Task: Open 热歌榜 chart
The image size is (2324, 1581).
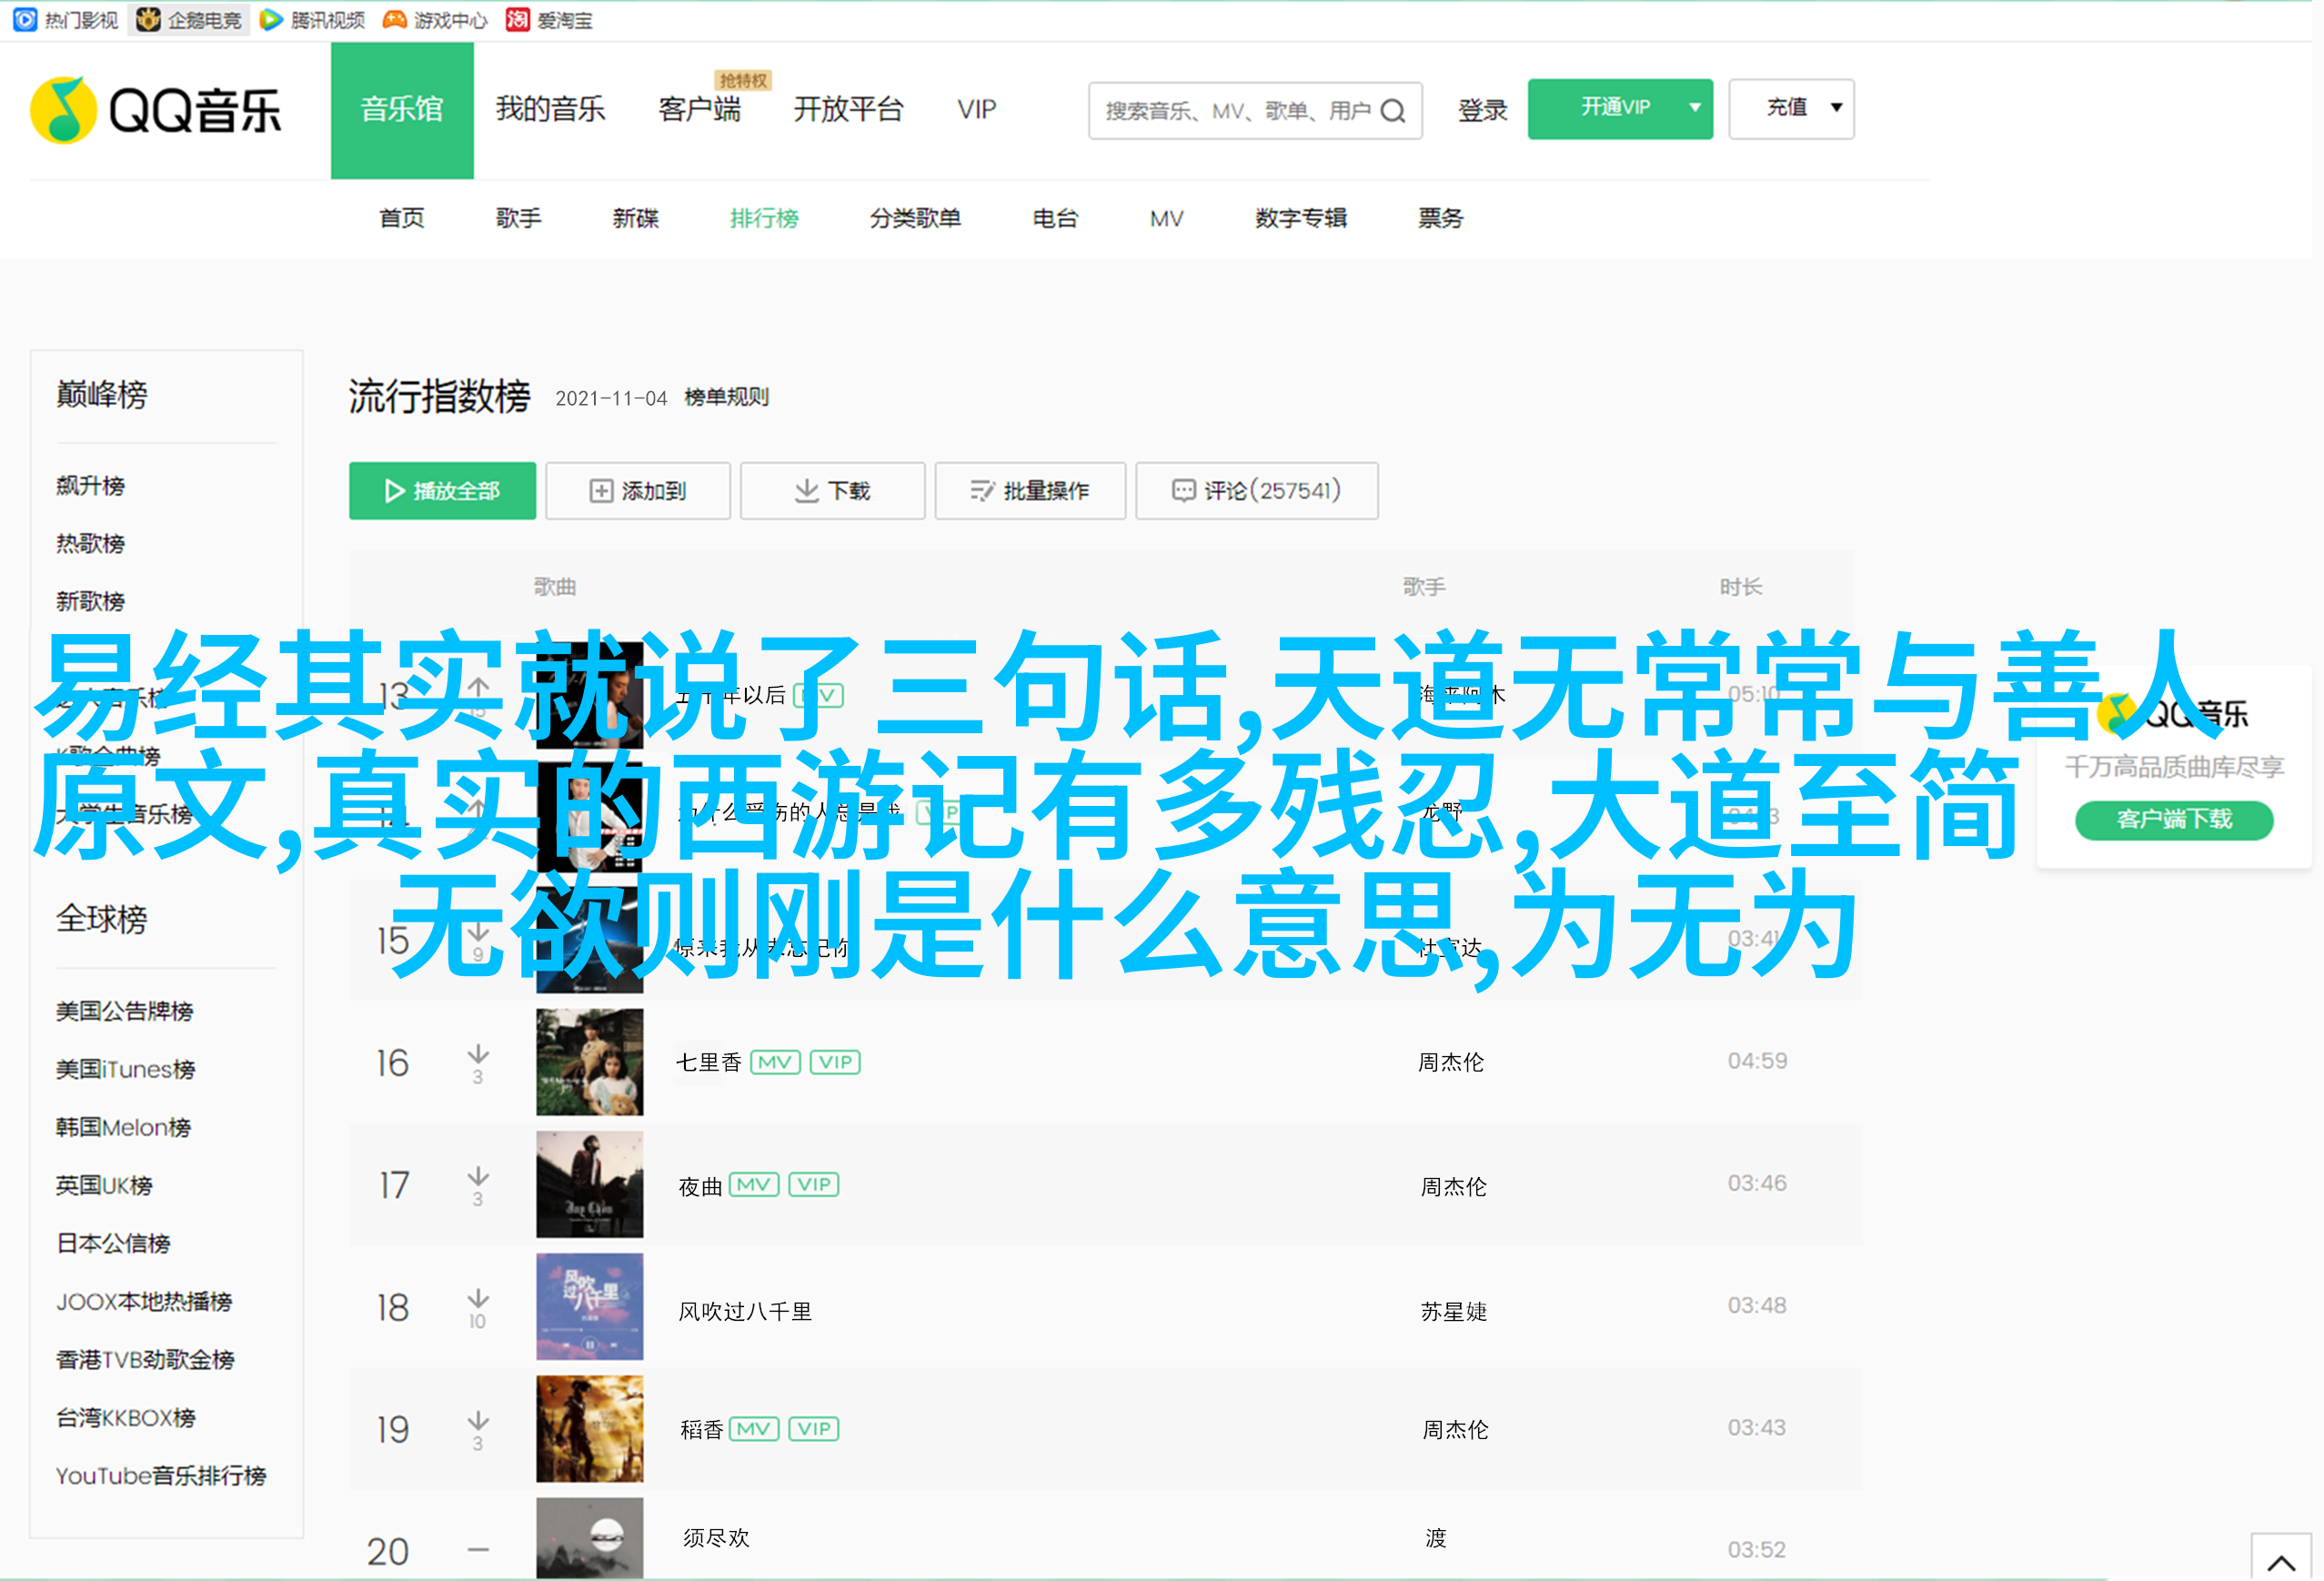Action: 91,543
